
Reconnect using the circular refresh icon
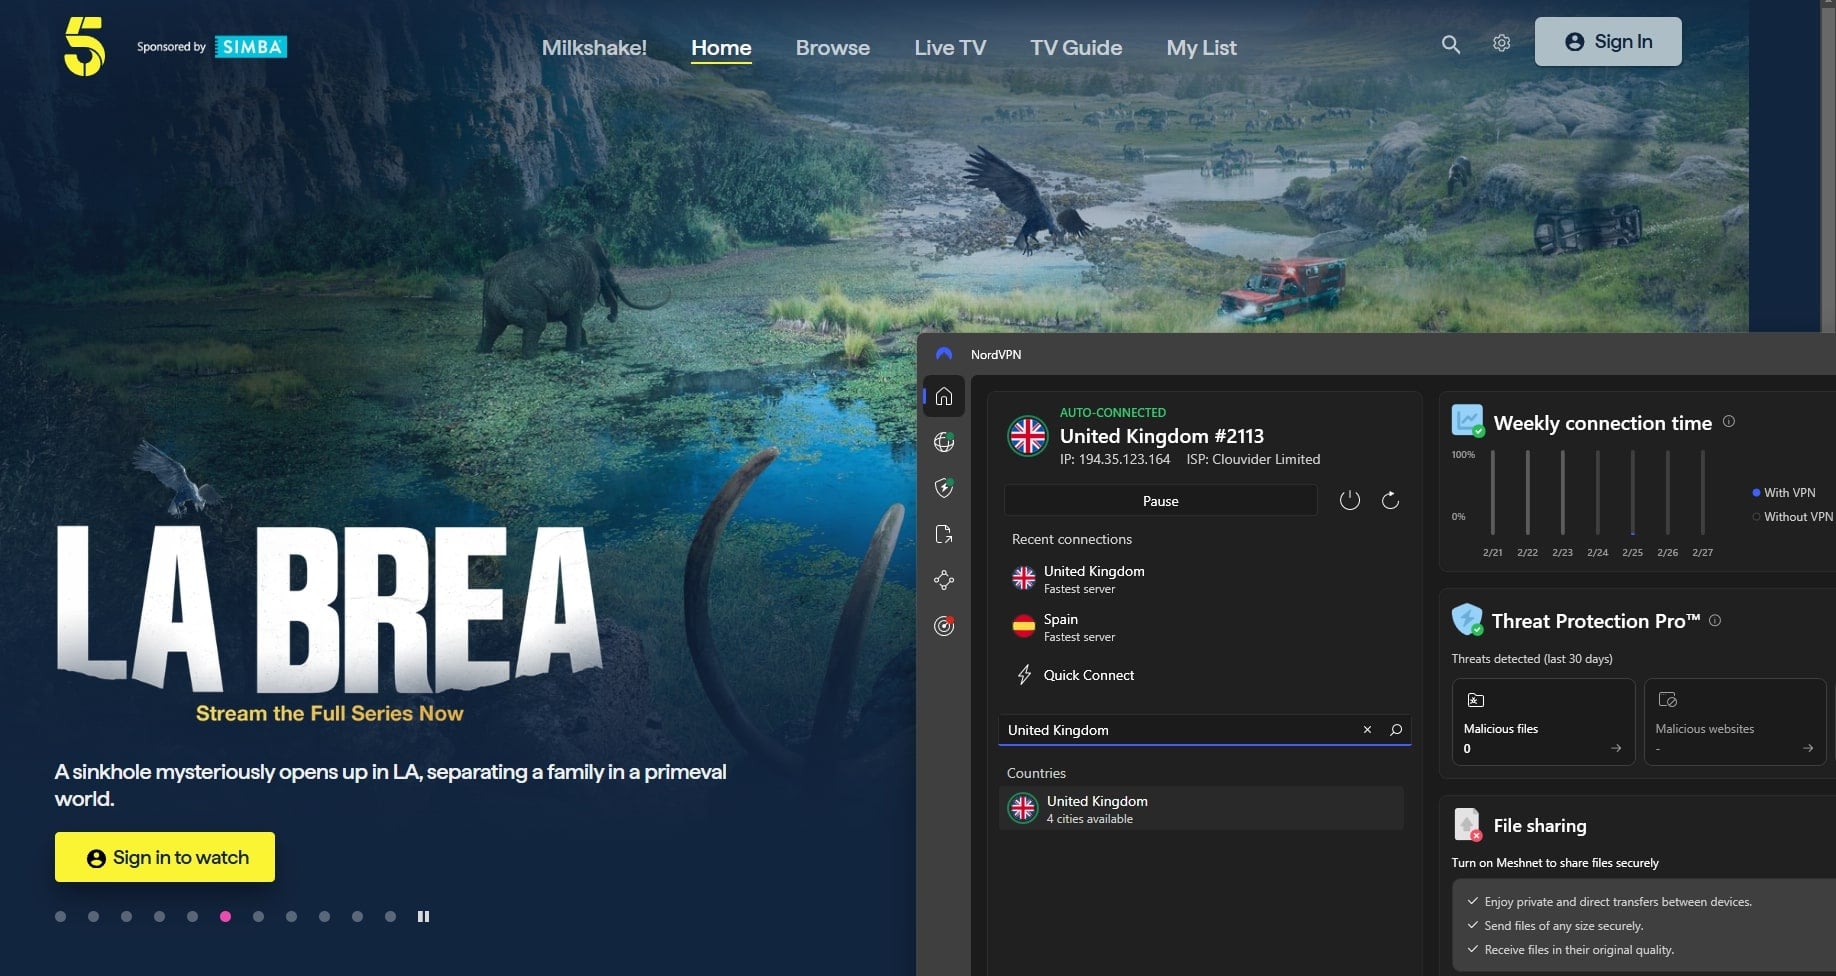(1390, 500)
